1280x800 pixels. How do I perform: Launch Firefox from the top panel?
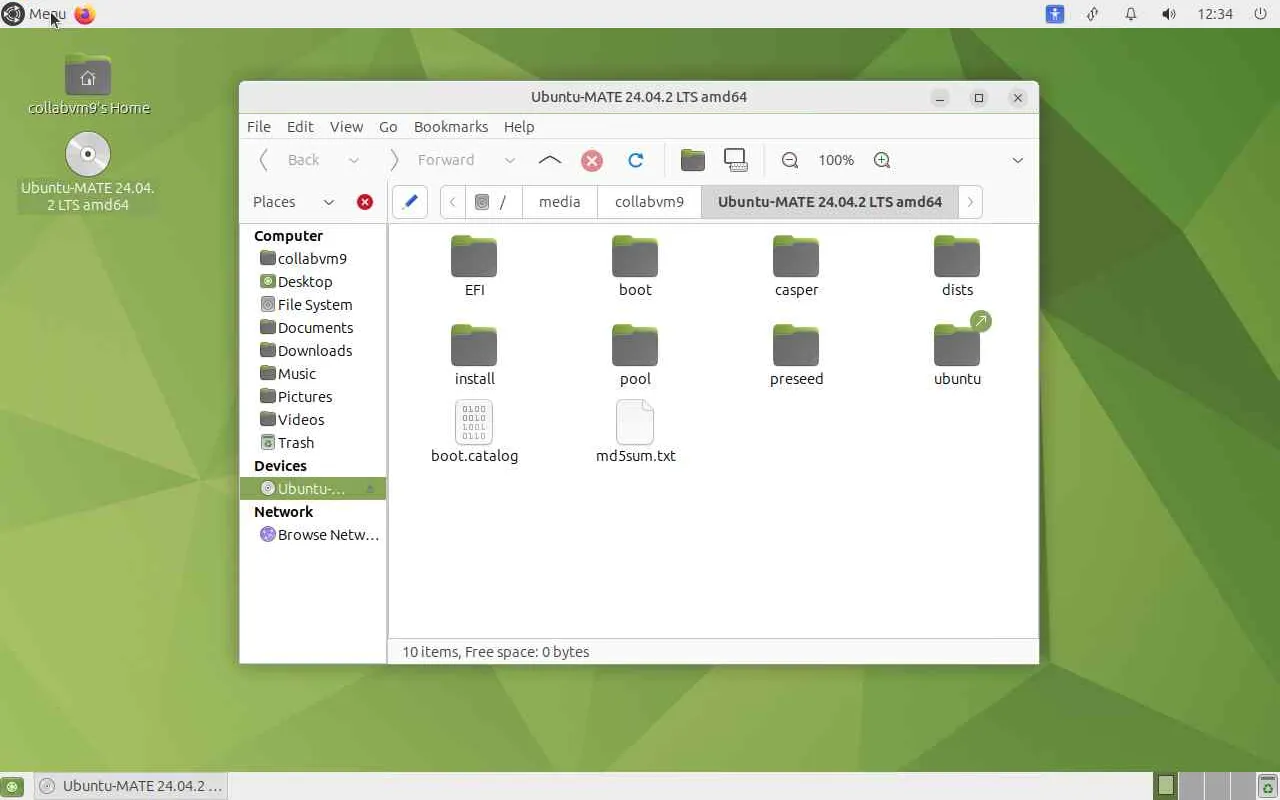tap(85, 14)
